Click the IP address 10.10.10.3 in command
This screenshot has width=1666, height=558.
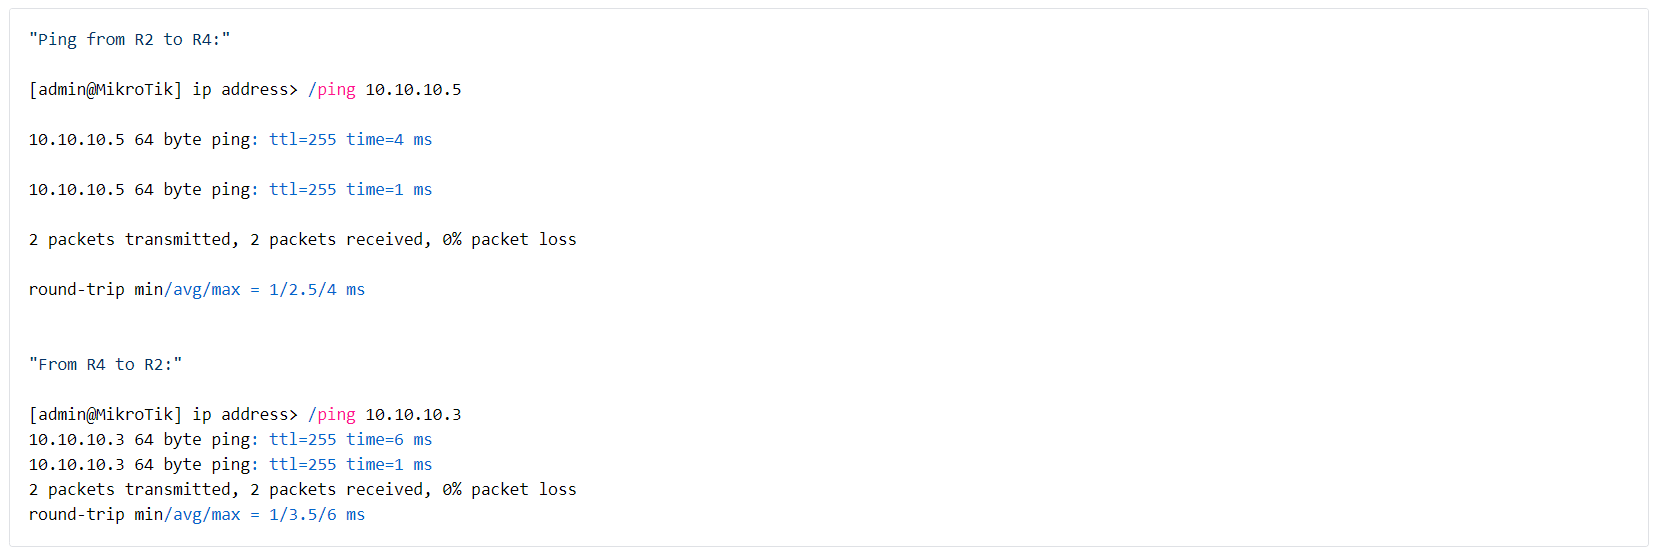point(413,414)
